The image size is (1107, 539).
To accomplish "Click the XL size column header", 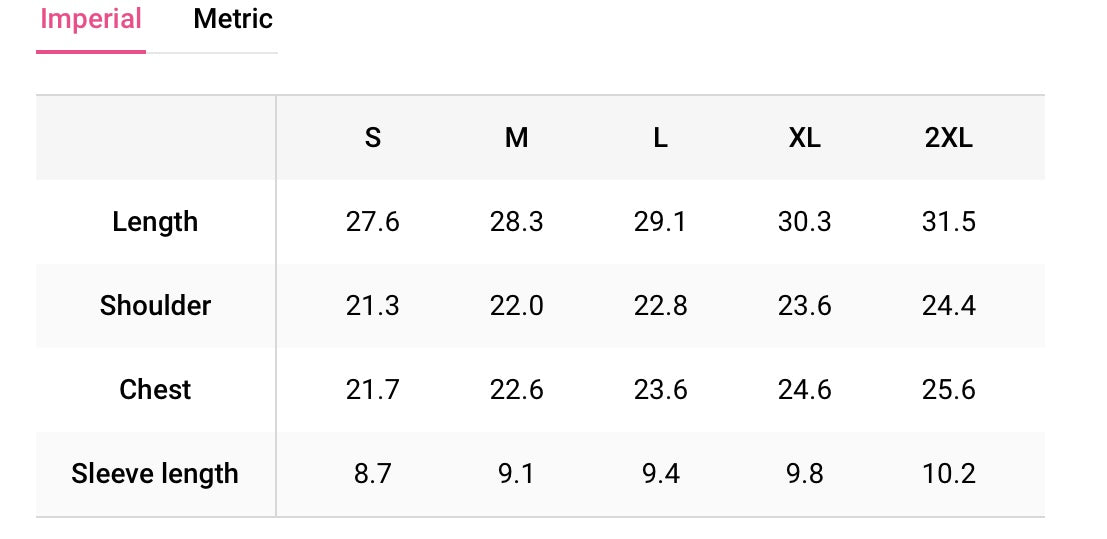I will click(805, 138).
